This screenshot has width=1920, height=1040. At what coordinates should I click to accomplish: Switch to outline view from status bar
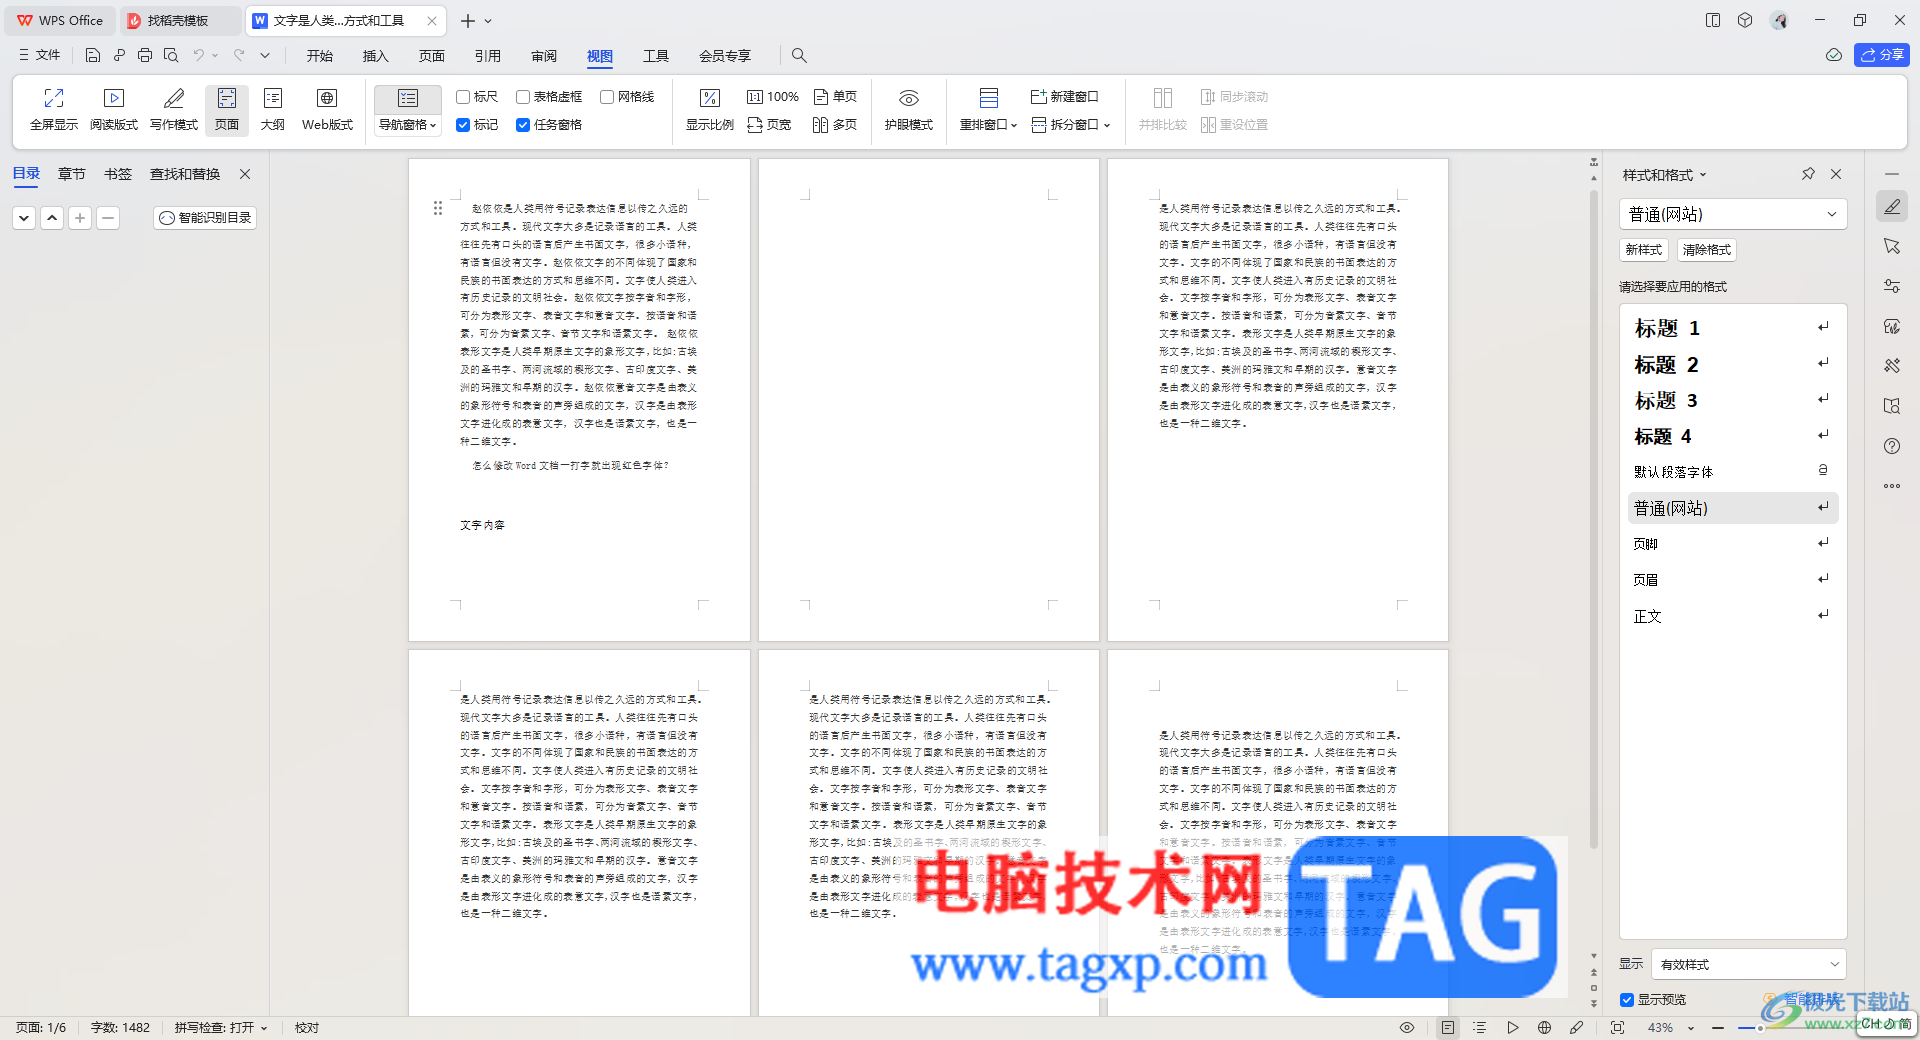1480,1027
